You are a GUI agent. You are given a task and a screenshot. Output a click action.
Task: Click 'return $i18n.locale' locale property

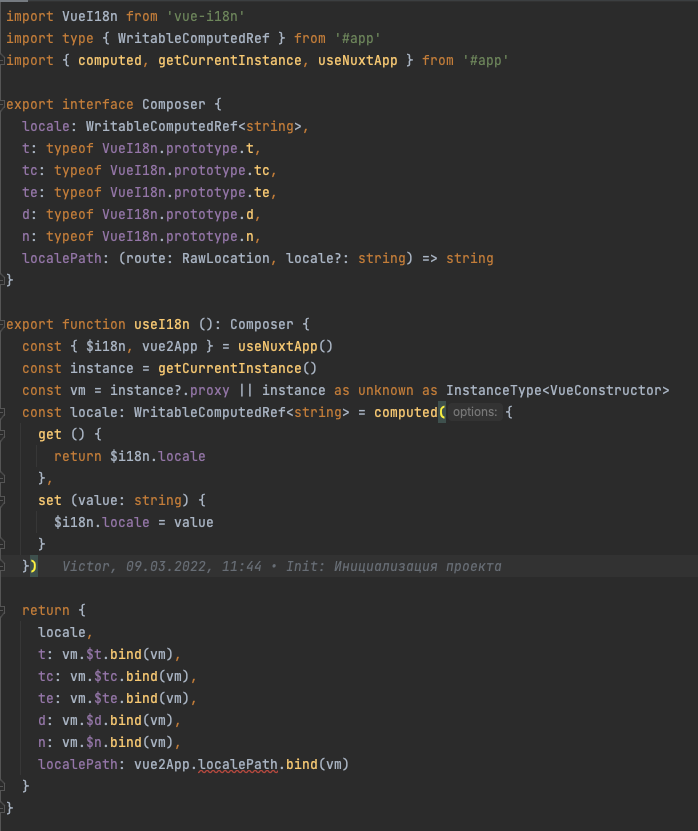click(x=182, y=456)
